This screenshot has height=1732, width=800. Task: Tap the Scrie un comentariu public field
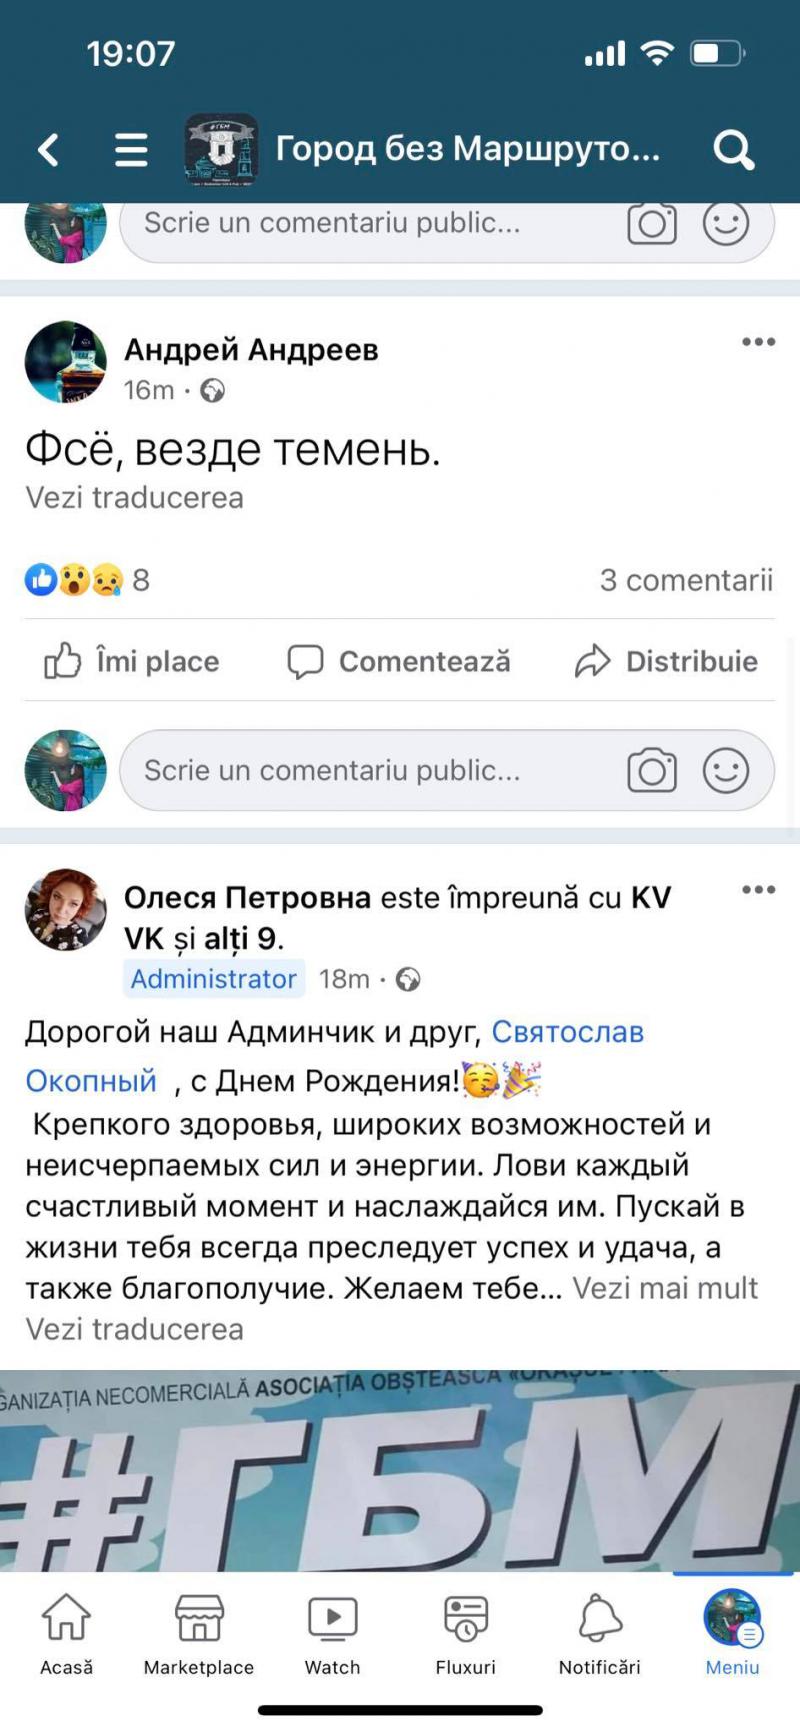[360, 771]
